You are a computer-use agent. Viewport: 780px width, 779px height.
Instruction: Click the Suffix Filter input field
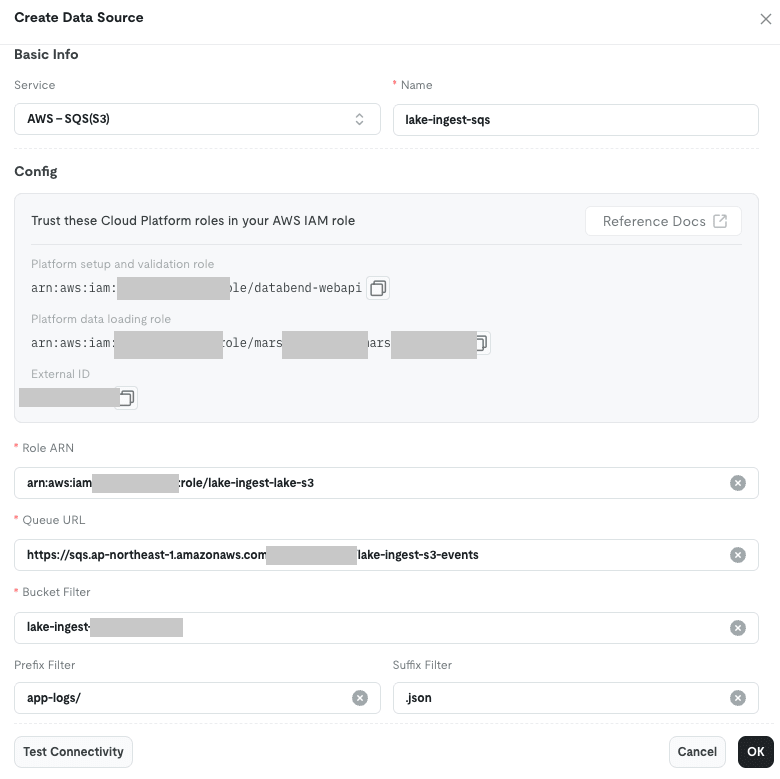coord(576,698)
